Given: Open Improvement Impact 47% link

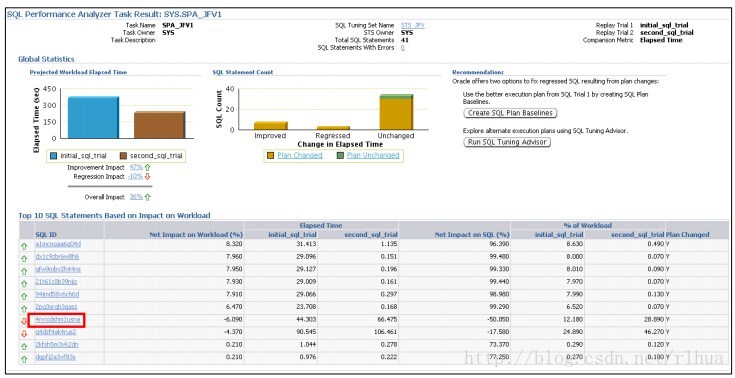Looking at the screenshot, I should click(x=136, y=167).
